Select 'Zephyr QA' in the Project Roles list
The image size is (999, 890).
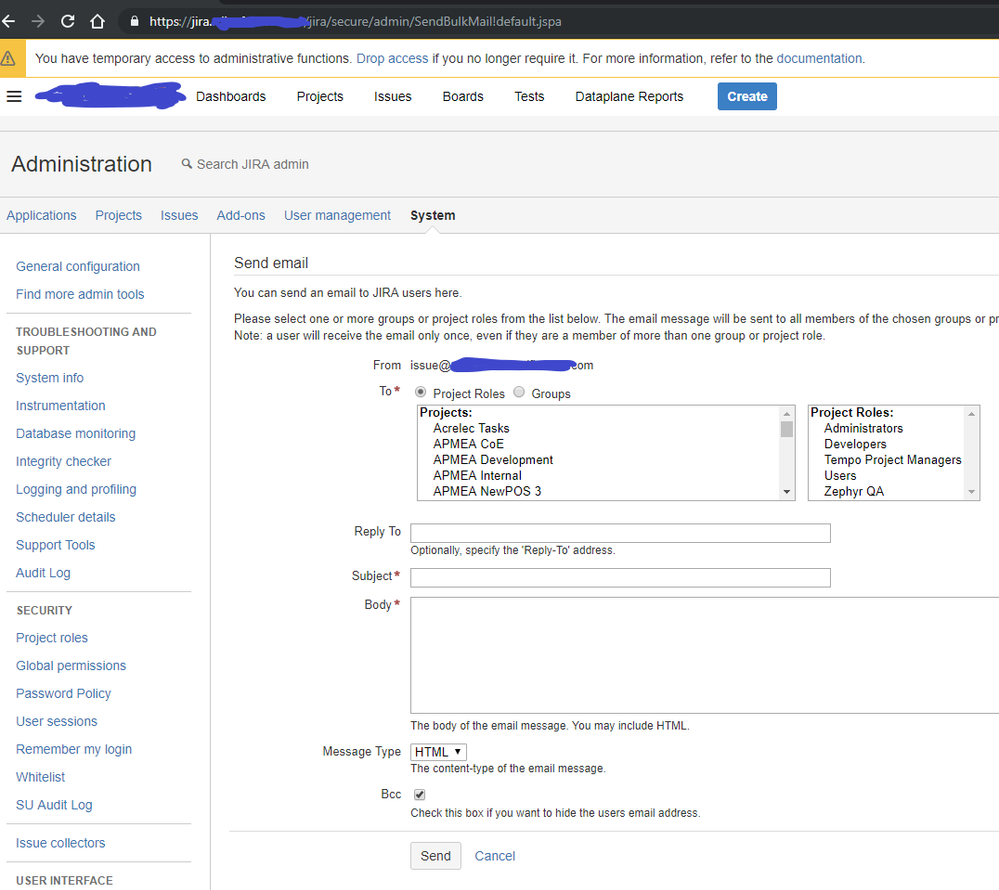pyautogui.click(x=854, y=492)
